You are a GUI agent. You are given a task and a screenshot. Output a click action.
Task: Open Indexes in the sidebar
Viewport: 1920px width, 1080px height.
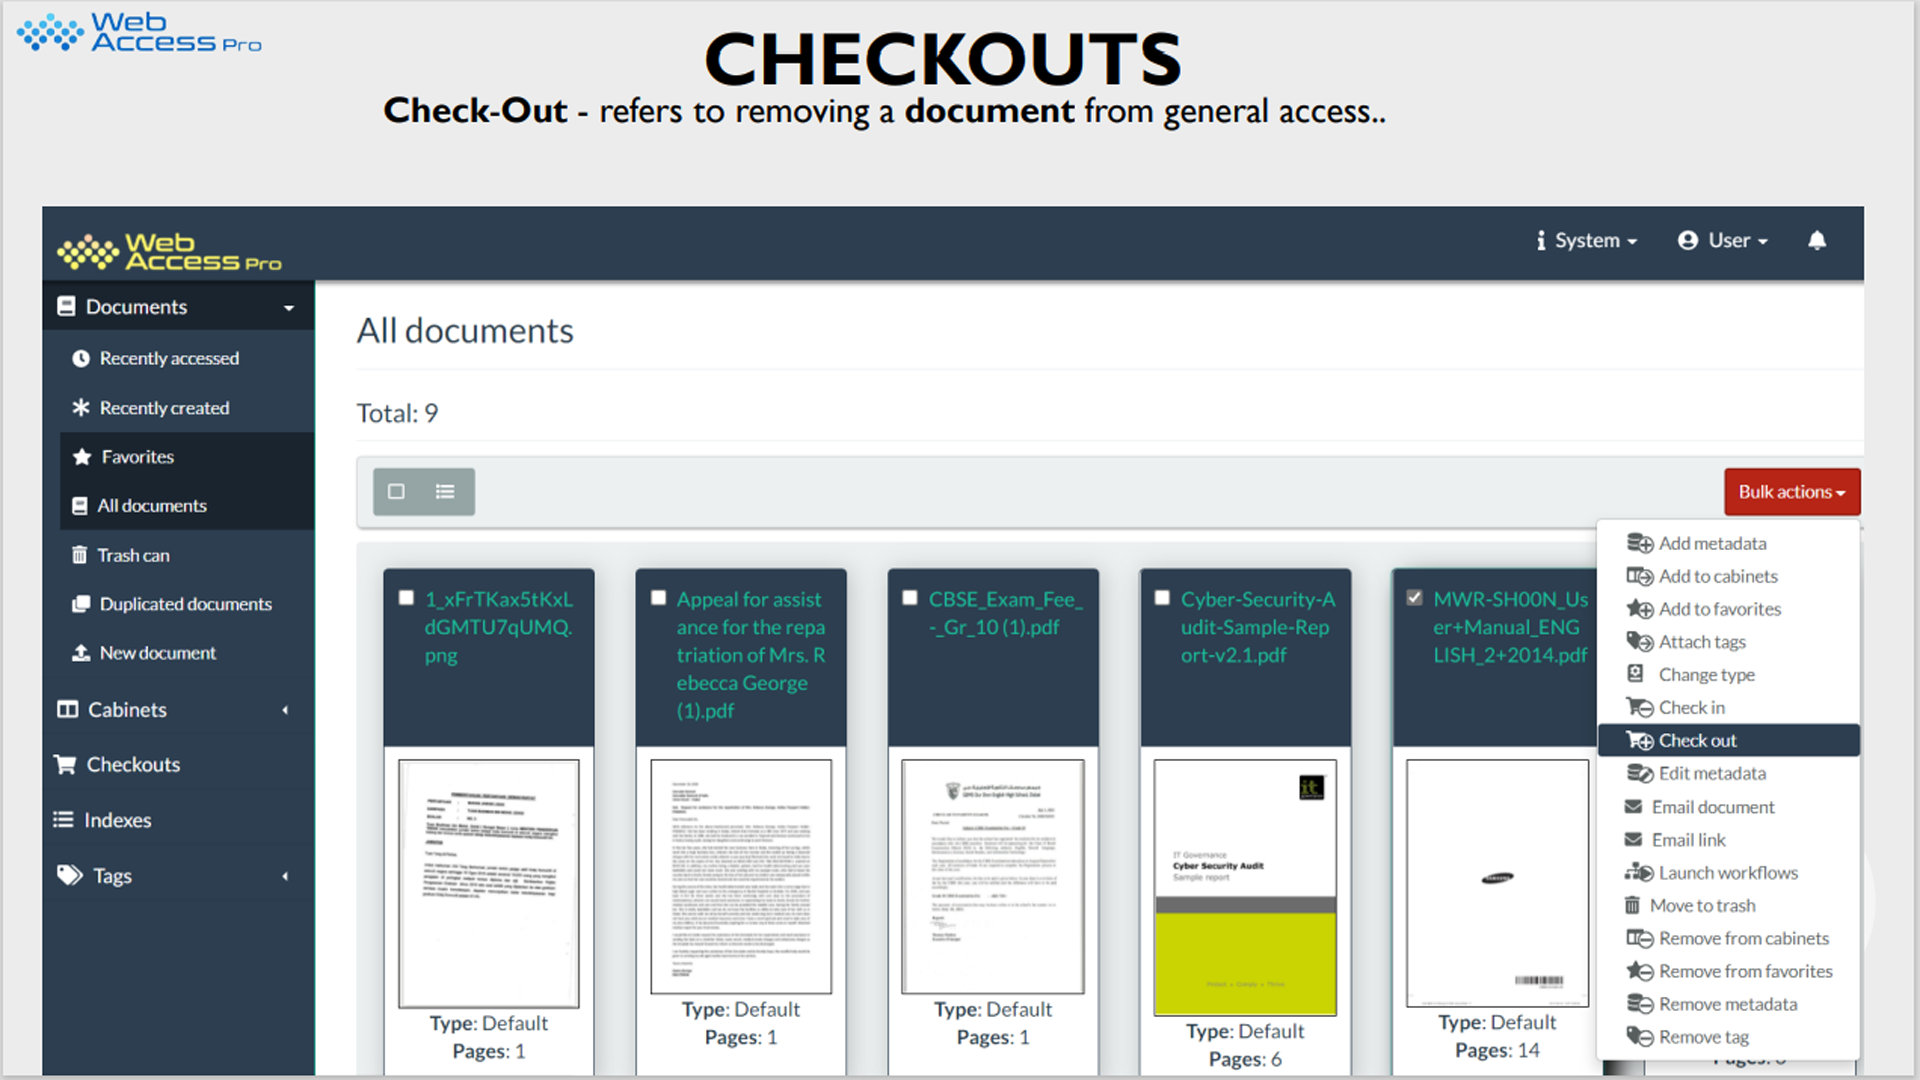coord(117,820)
